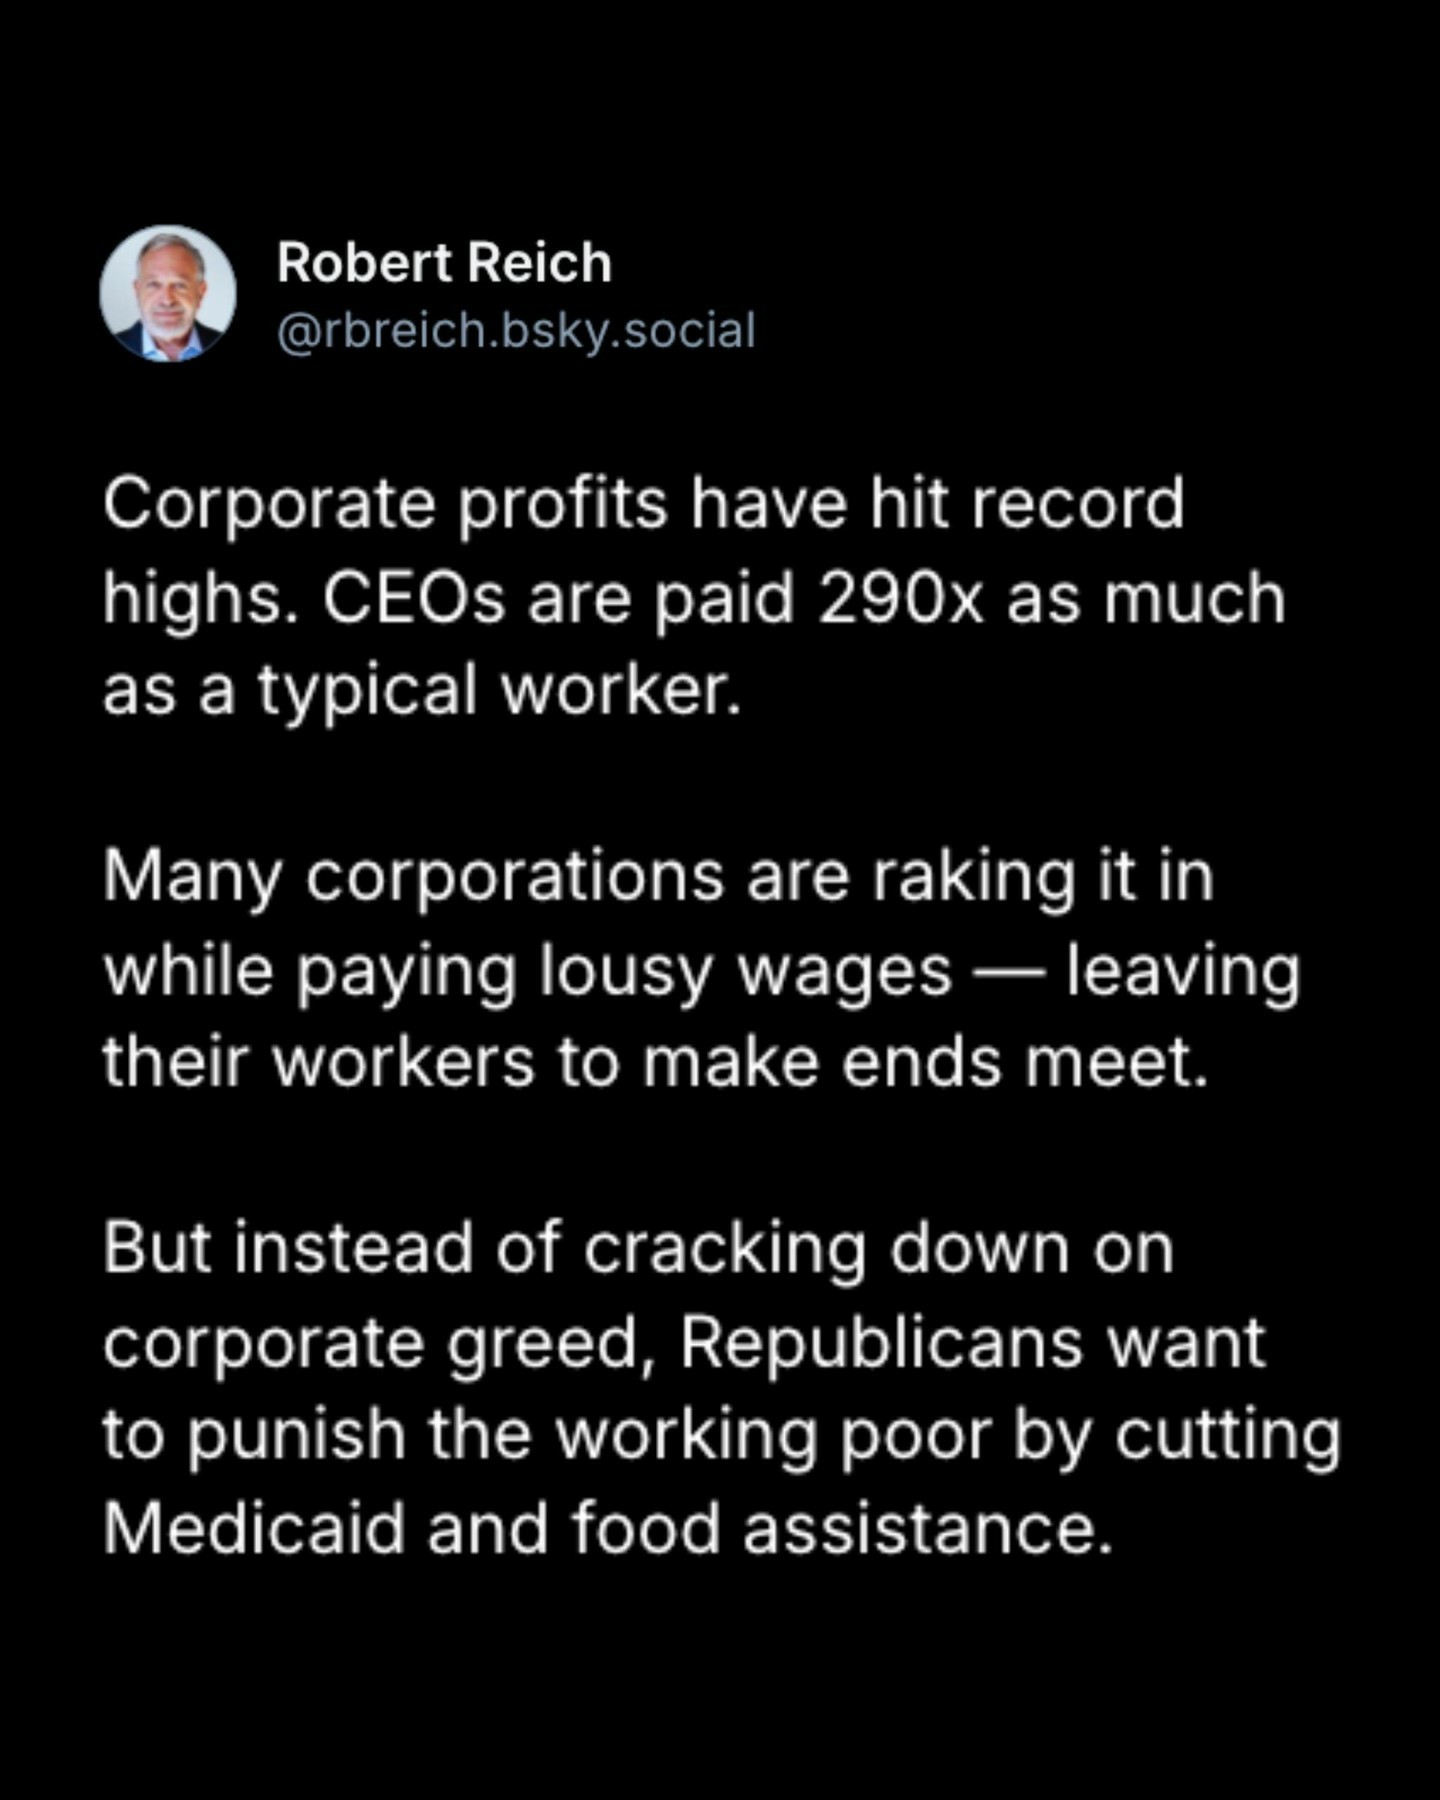Click the phrase "typical worker"
The height and width of the screenshot is (1800, 1440).
click(x=498, y=691)
